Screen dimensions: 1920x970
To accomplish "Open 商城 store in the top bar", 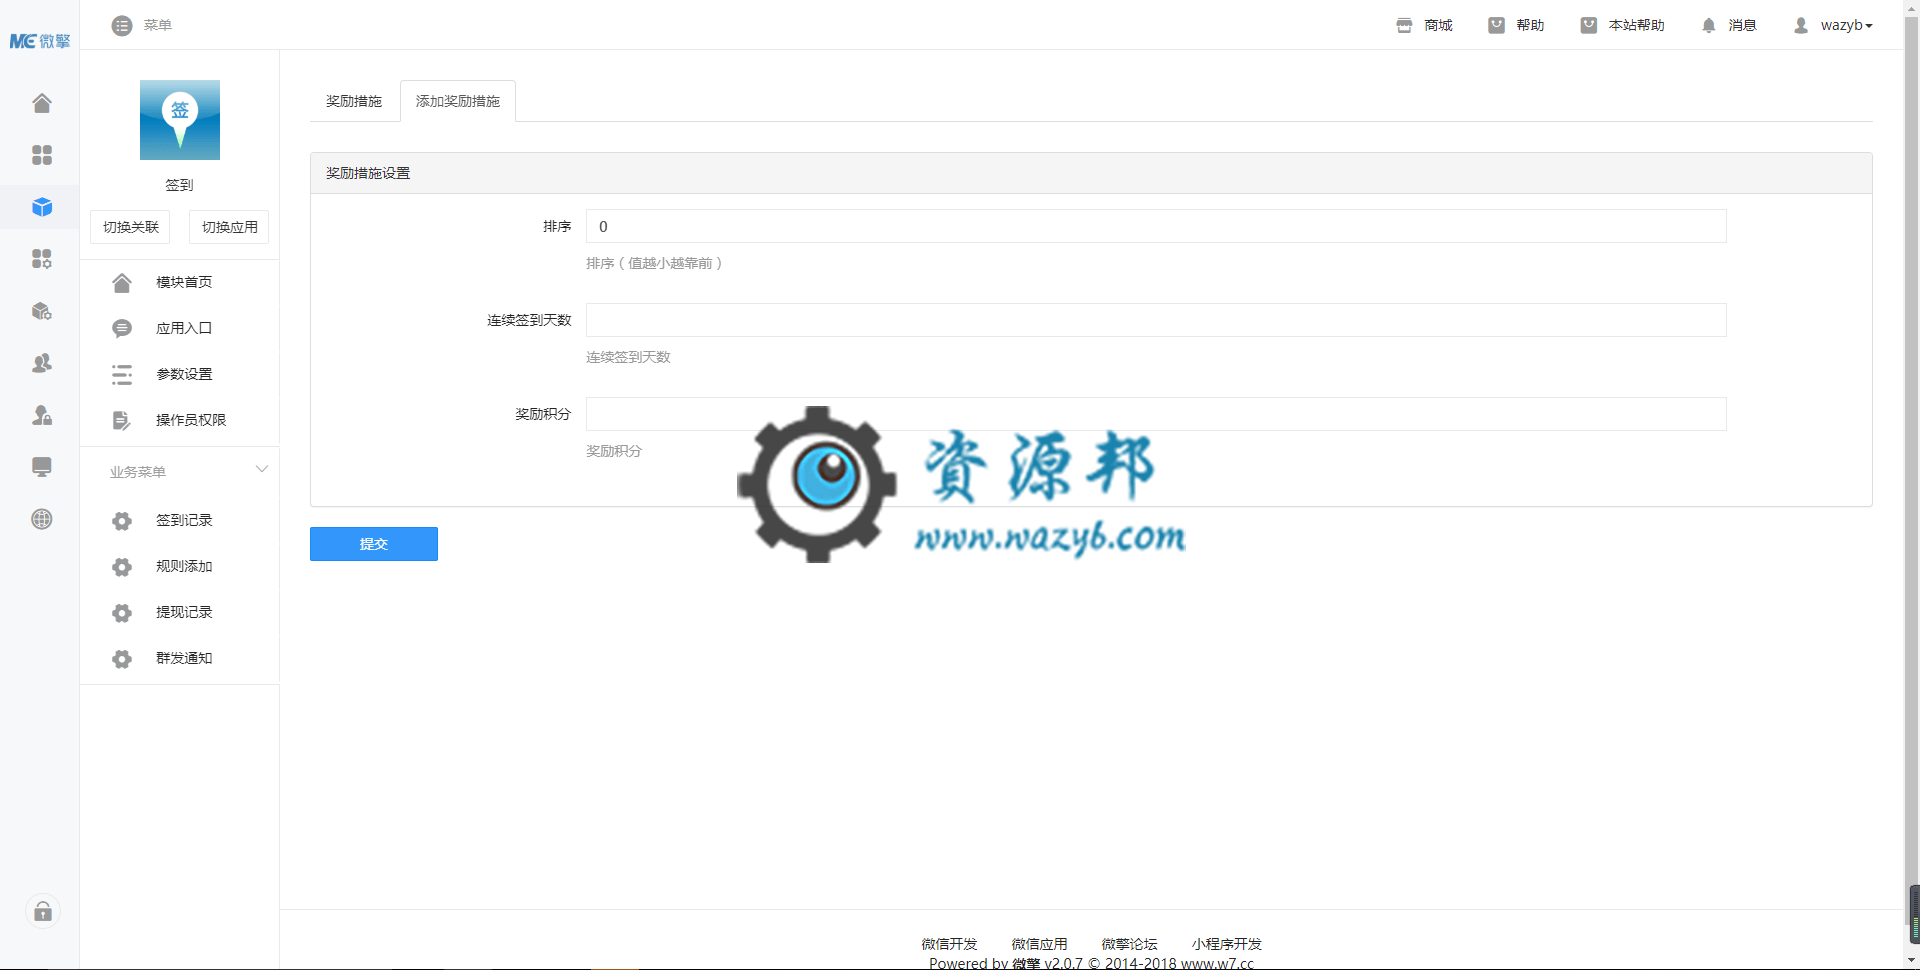I will (1424, 25).
